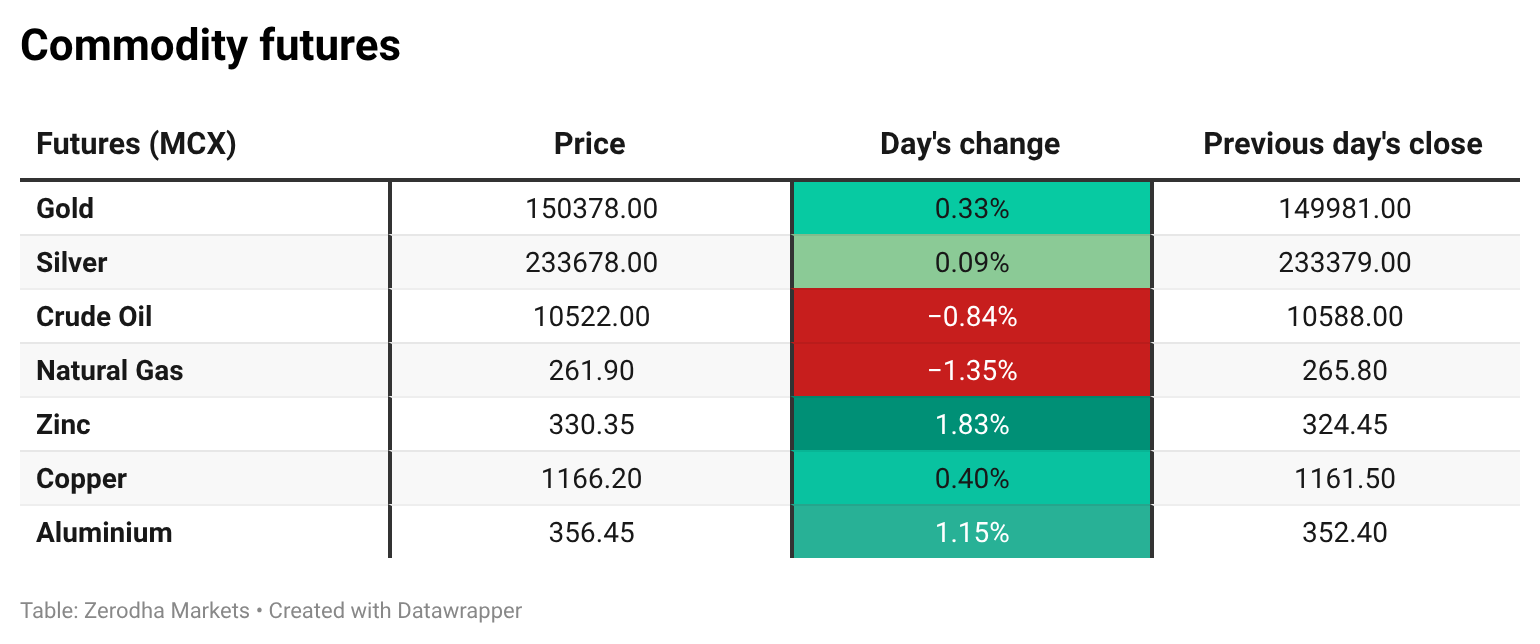The image size is (1540, 644).
Task: Select the Natural Gas row label
Action: pyautogui.click(x=110, y=371)
